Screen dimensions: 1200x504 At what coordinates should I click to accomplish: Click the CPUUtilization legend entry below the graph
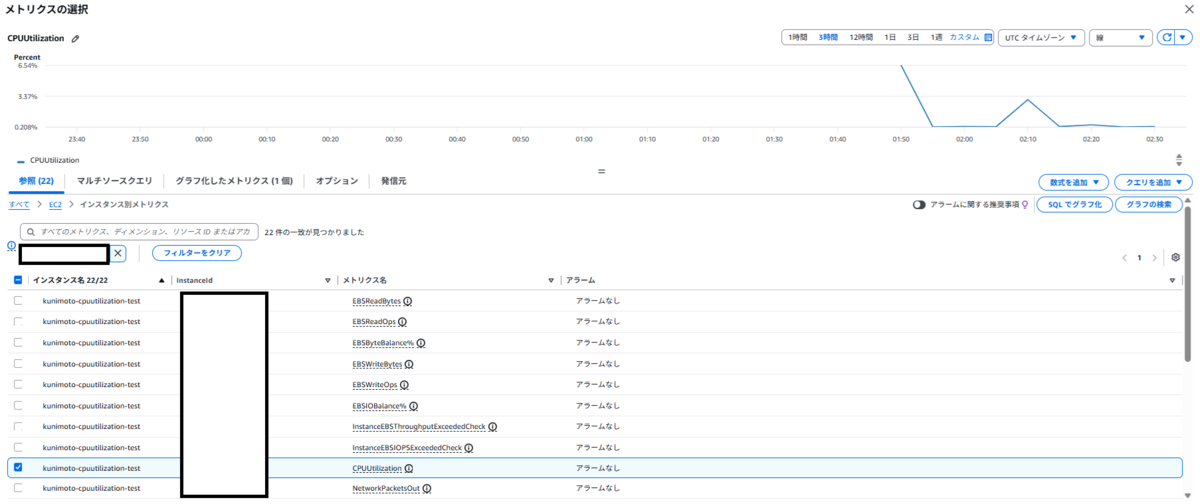[48, 160]
